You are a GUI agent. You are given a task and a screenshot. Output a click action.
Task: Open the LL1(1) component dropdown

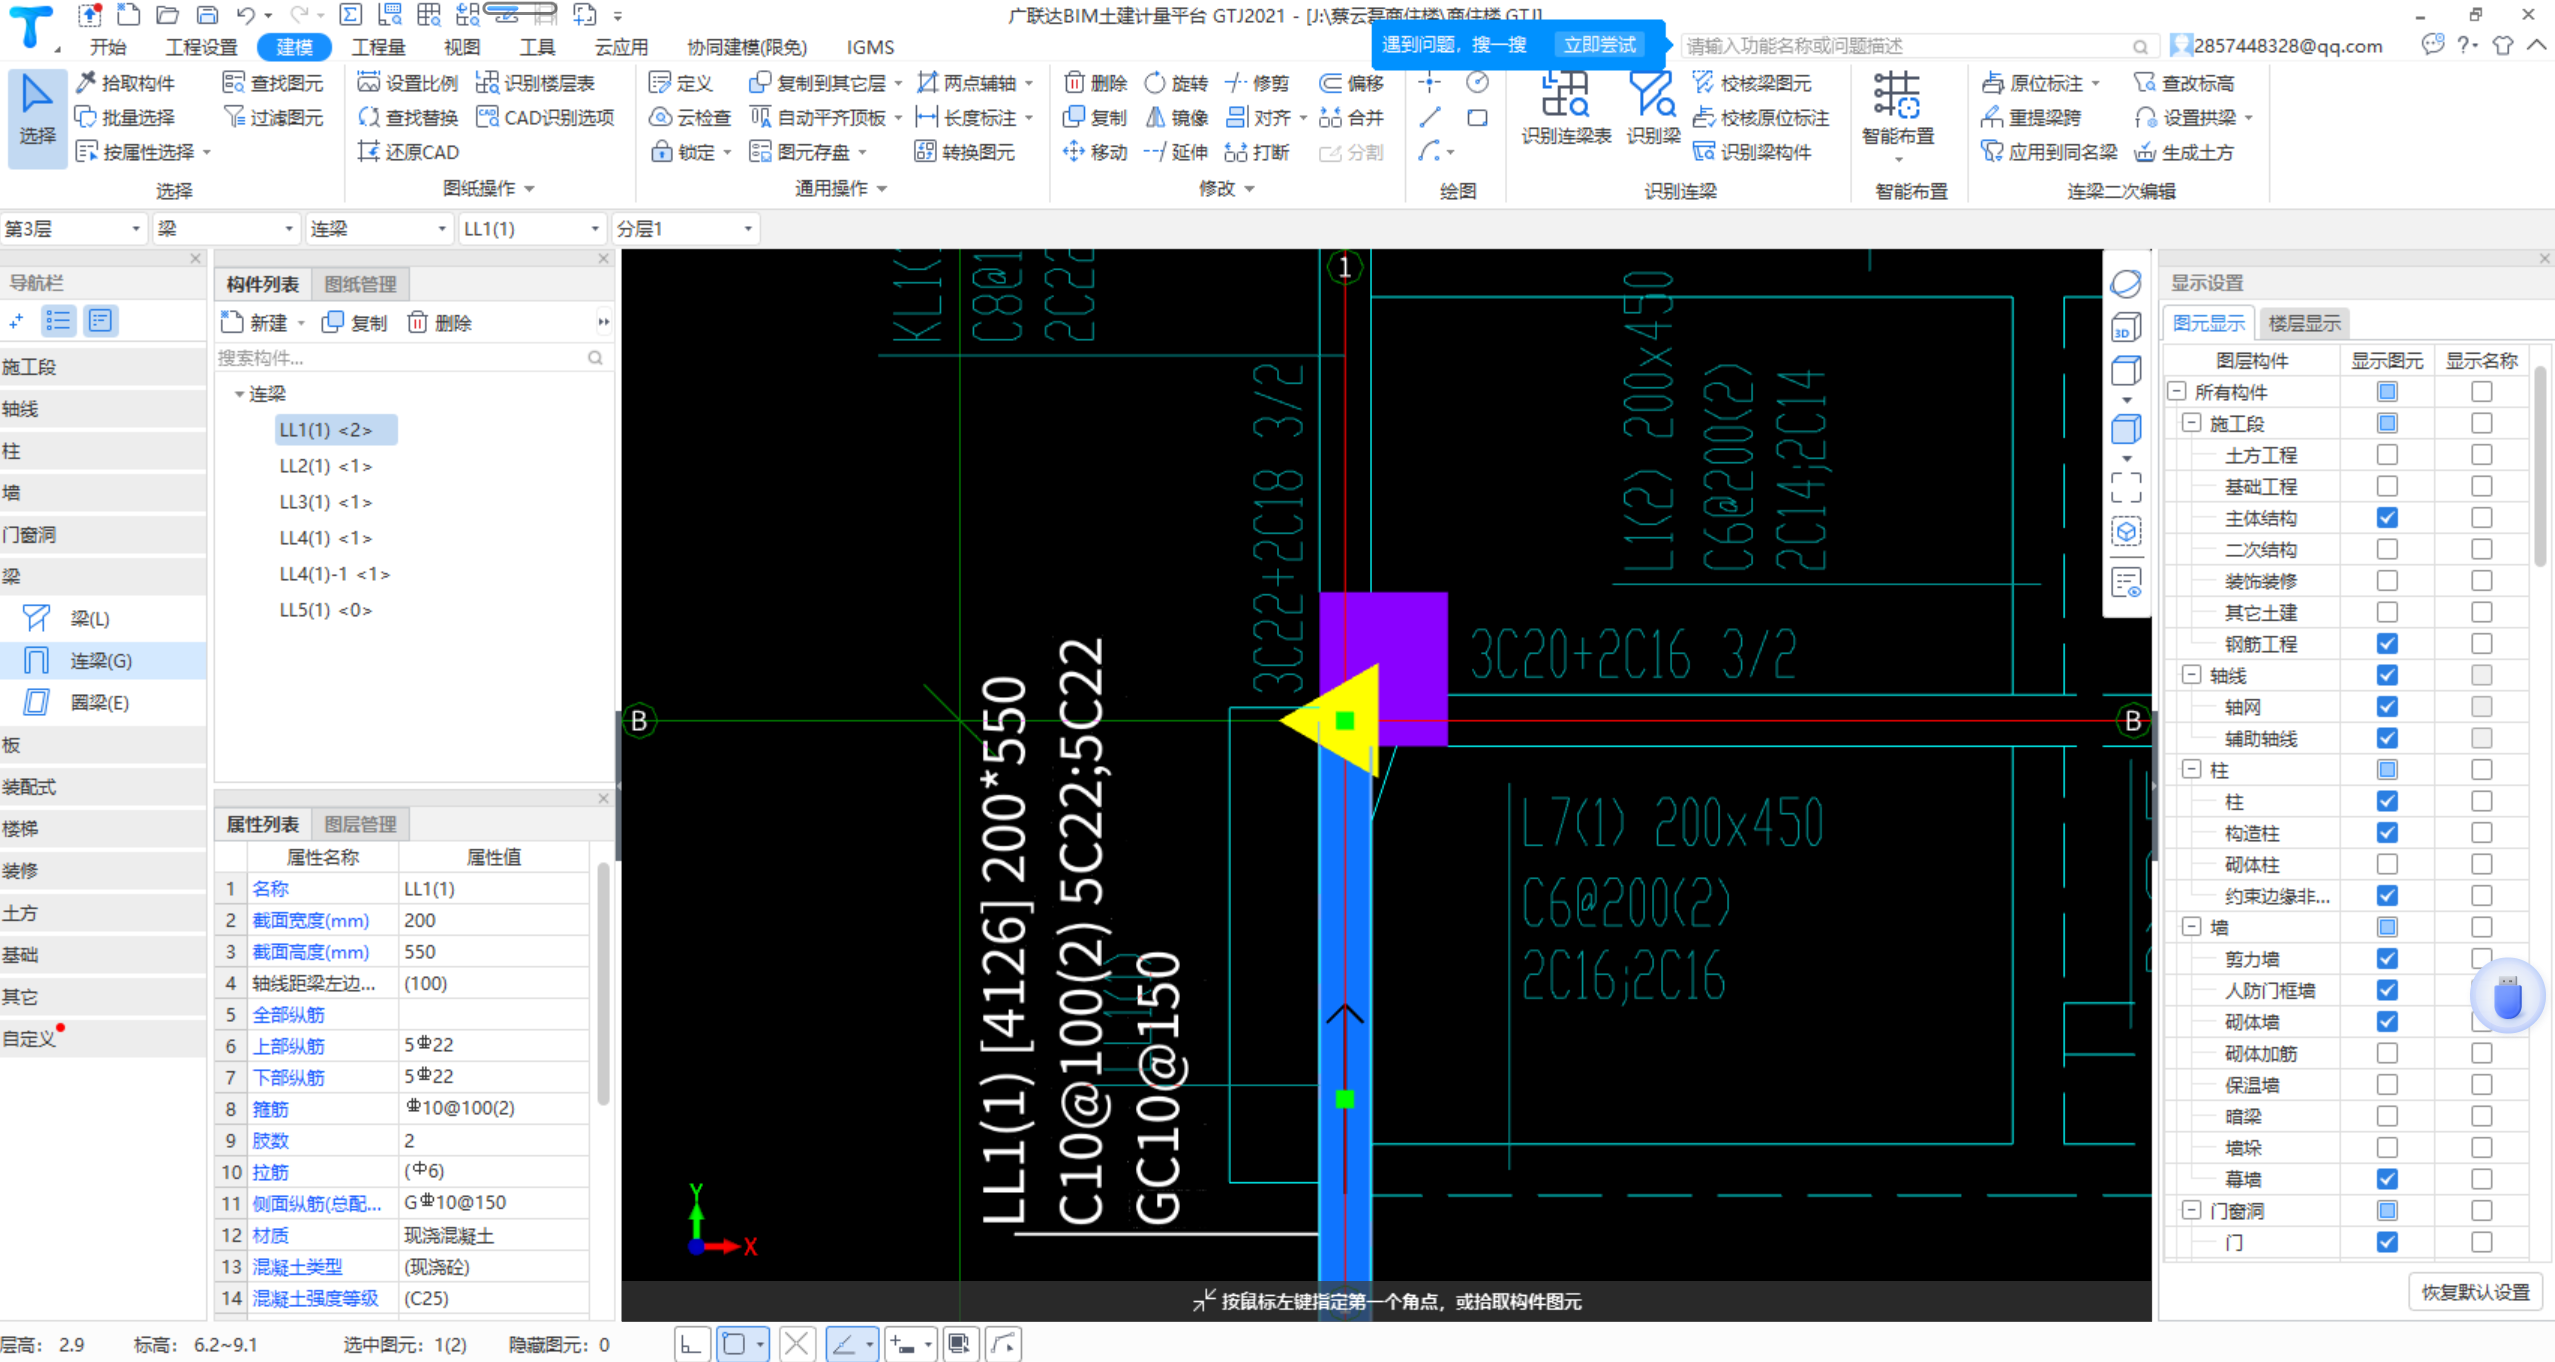[x=532, y=229]
